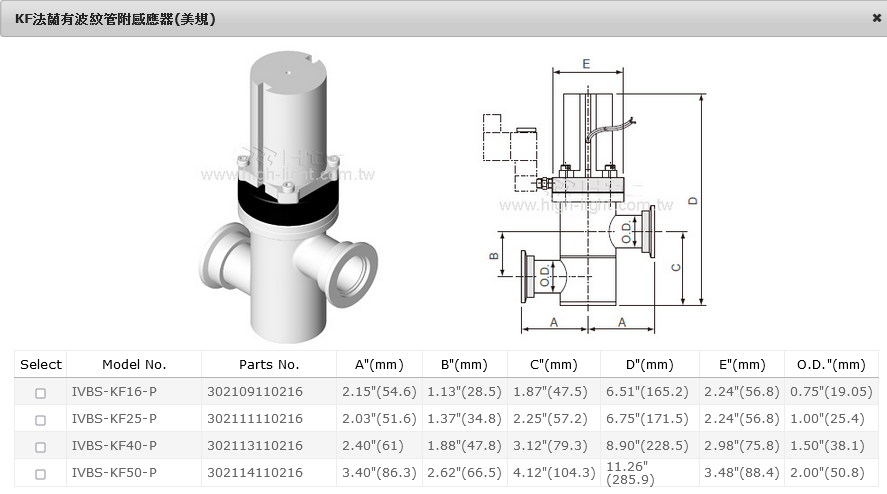
Task: Click the 11.26"(285.9) D dimension cell
Action: tap(631, 472)
